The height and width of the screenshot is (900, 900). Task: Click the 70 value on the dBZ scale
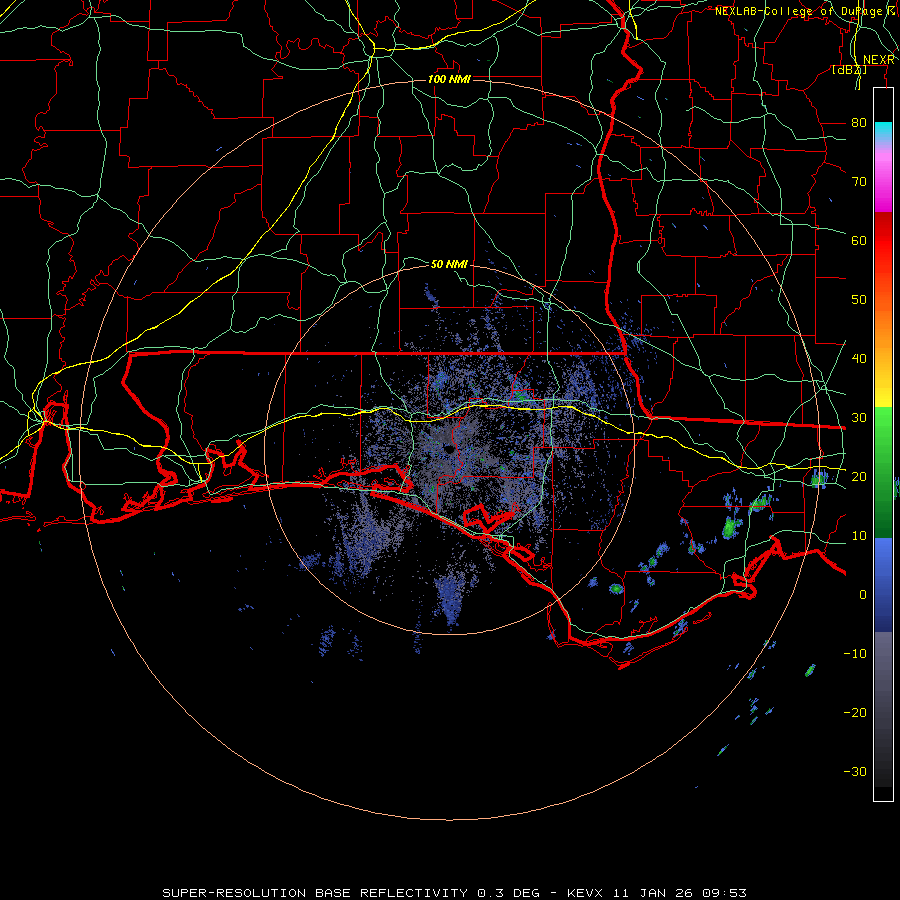pyautogui.click(x=859, y=182)
